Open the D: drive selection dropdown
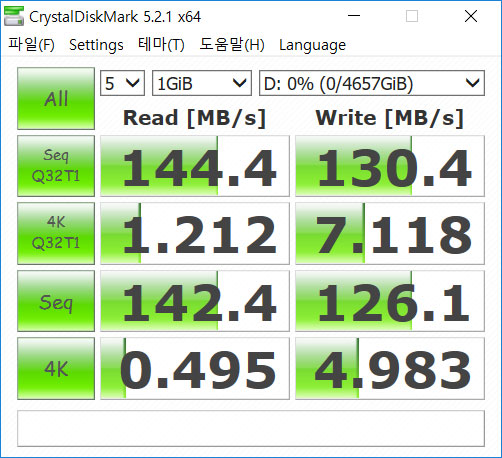Image resolution: width=502 pixels, height=458 pixels. click(372, 83)
